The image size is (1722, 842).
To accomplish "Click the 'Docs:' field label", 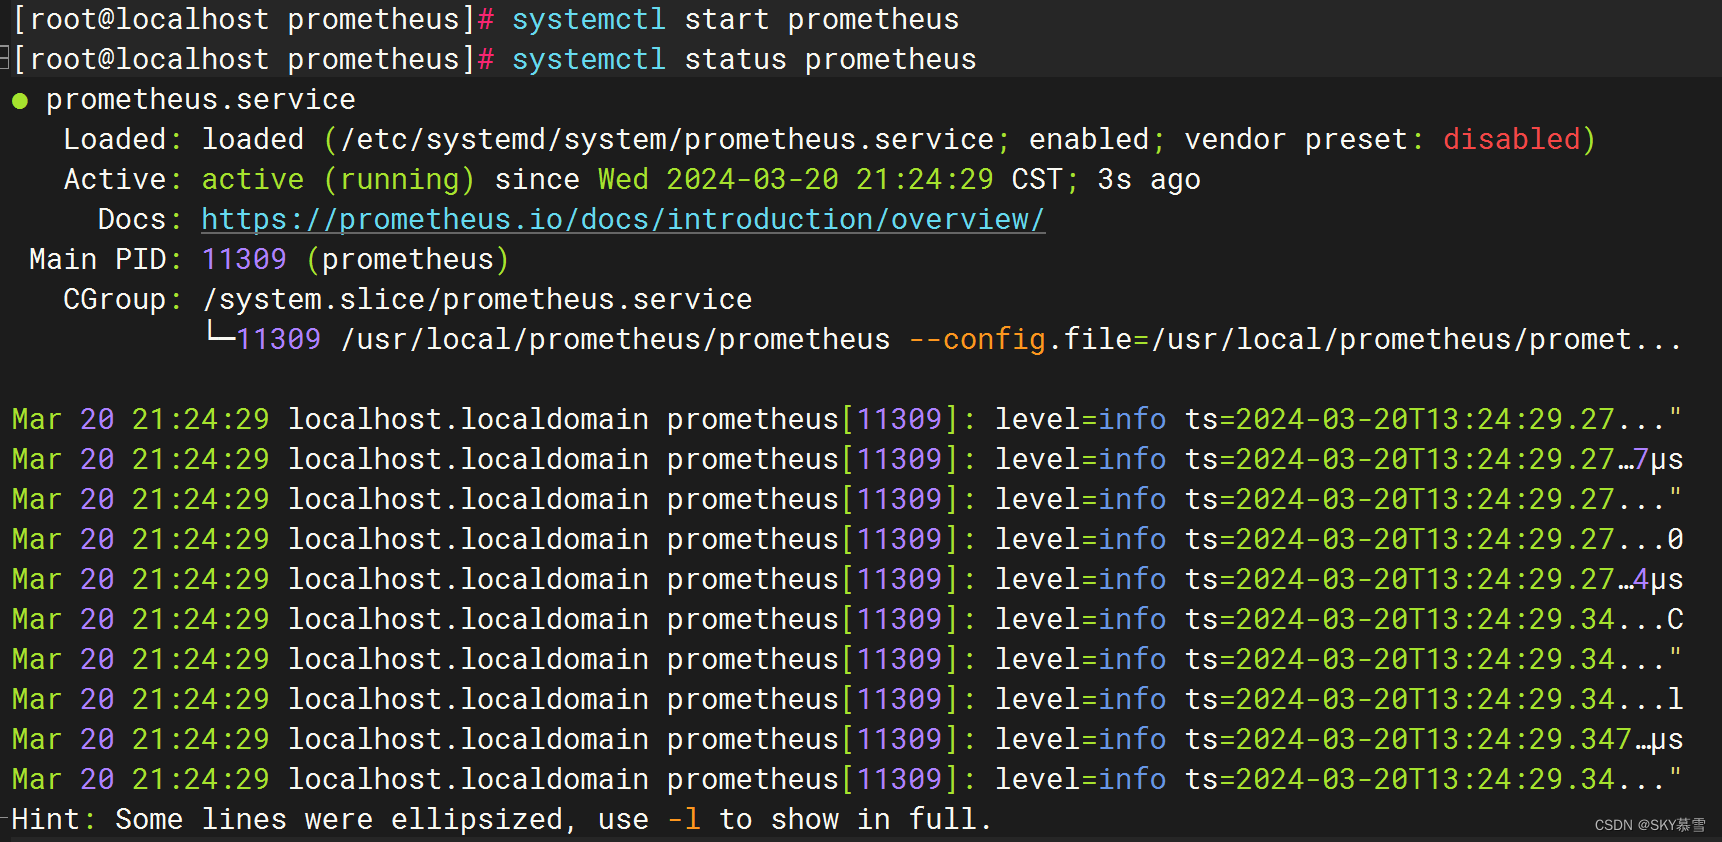I will tap(140, 219).
